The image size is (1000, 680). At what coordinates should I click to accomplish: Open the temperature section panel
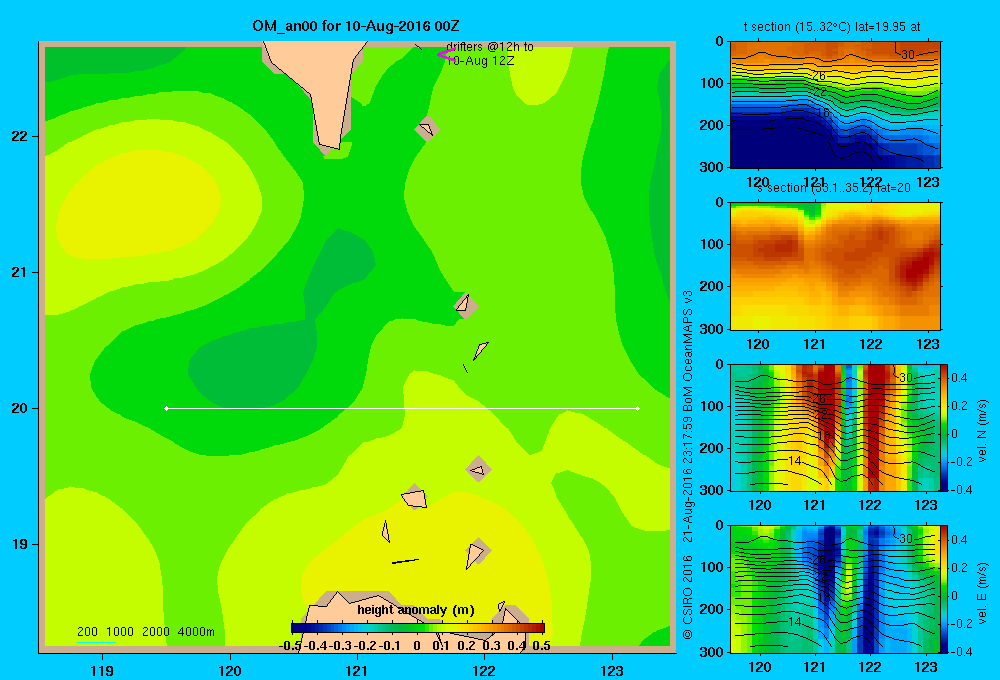[x=835, y=105]
